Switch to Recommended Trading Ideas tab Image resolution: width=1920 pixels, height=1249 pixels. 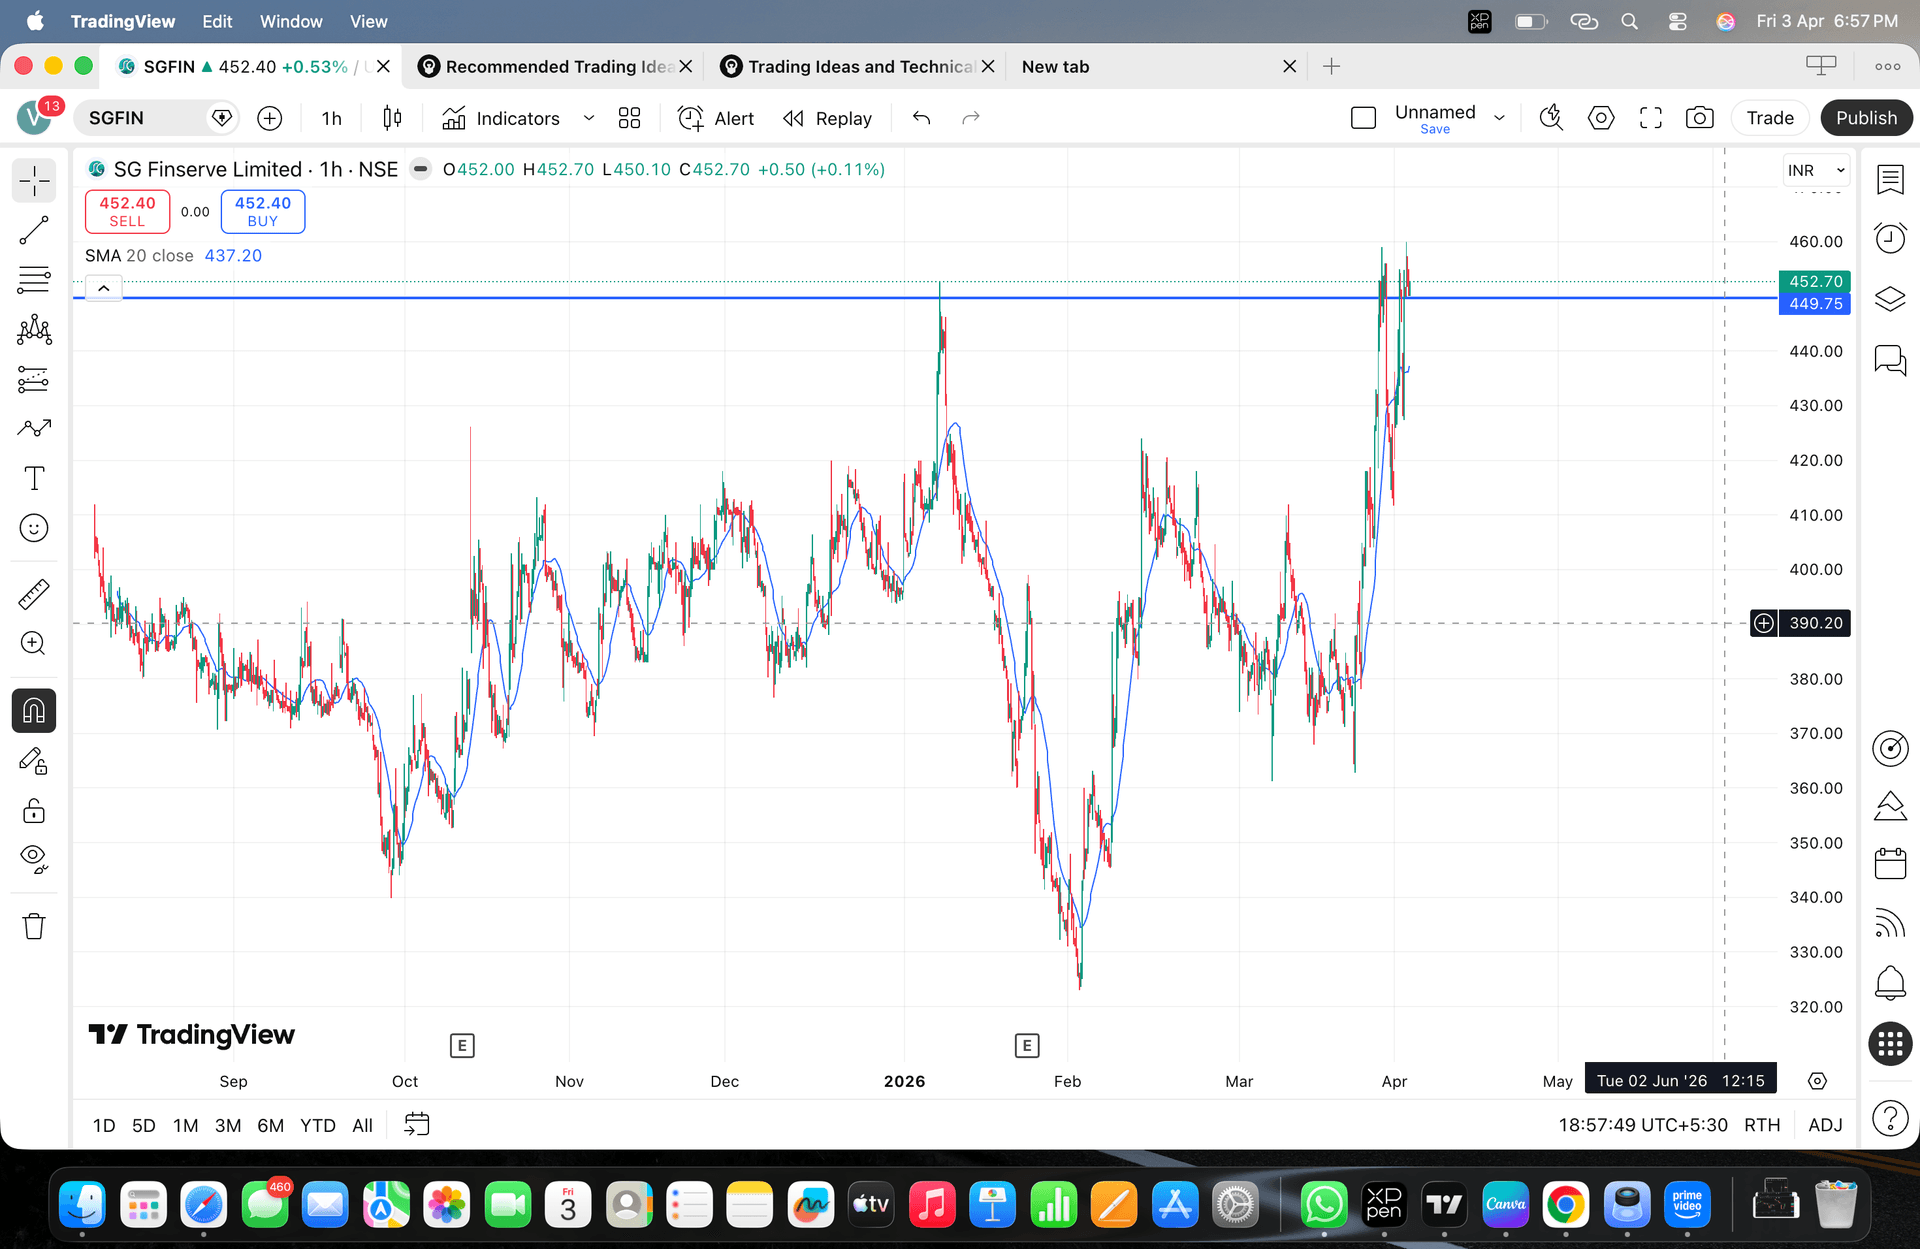(555, 67)
